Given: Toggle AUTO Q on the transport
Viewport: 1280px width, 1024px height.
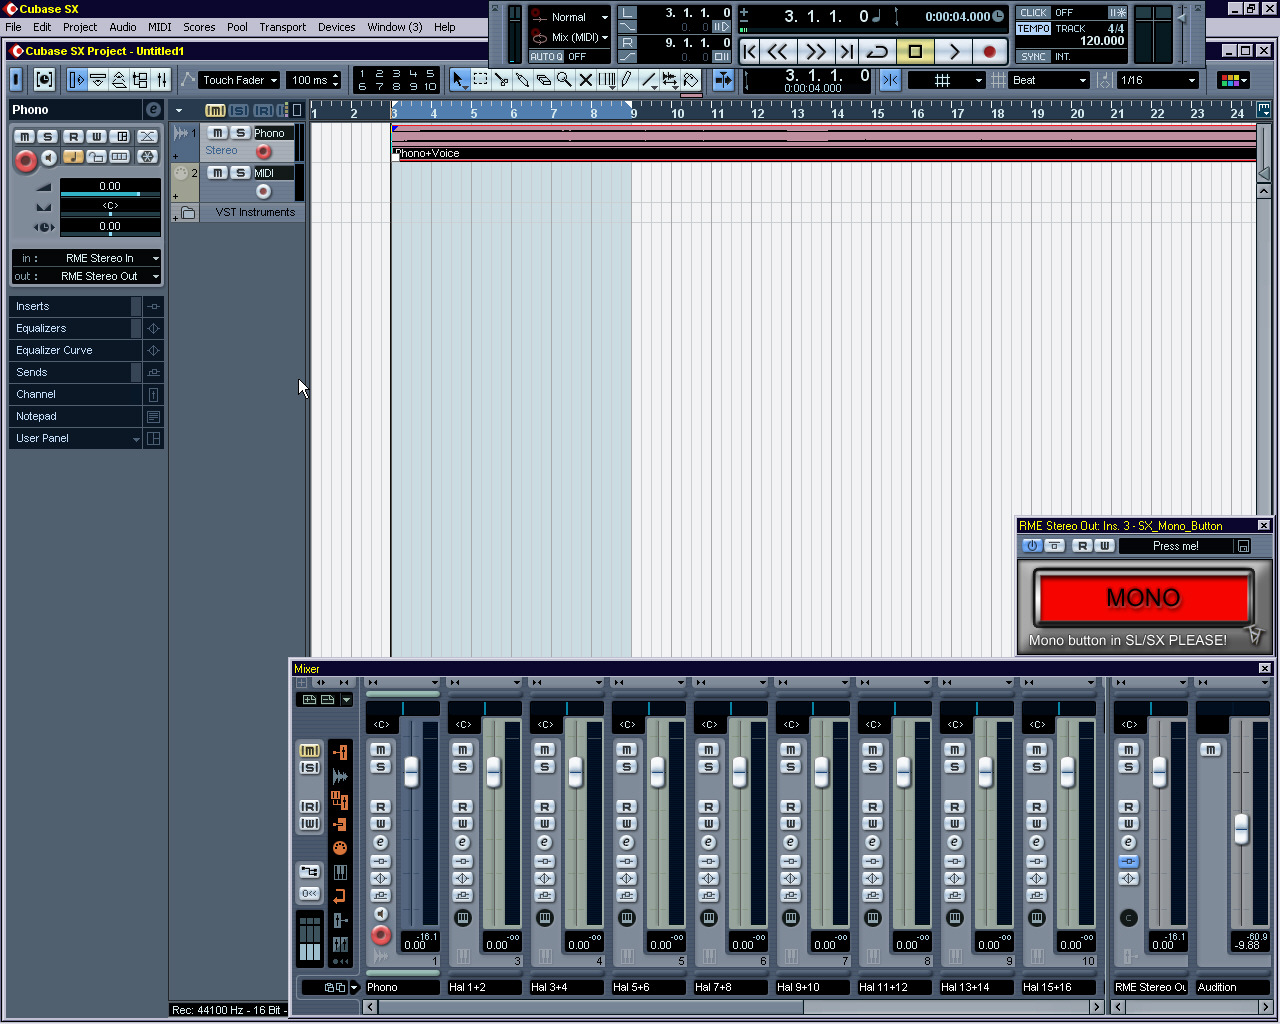Looking at the screenshot, I should (x=546, y=57).
